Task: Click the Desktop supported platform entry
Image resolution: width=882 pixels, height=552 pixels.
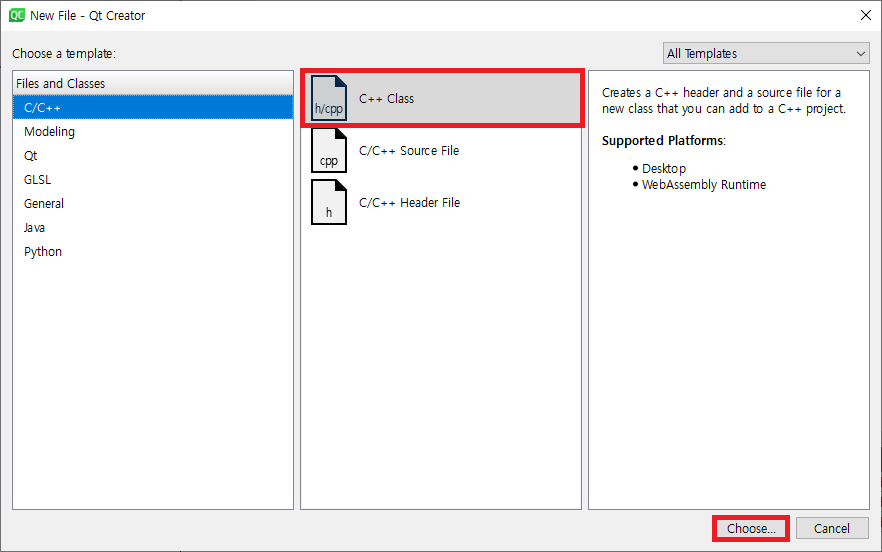Action: (664, 168)
